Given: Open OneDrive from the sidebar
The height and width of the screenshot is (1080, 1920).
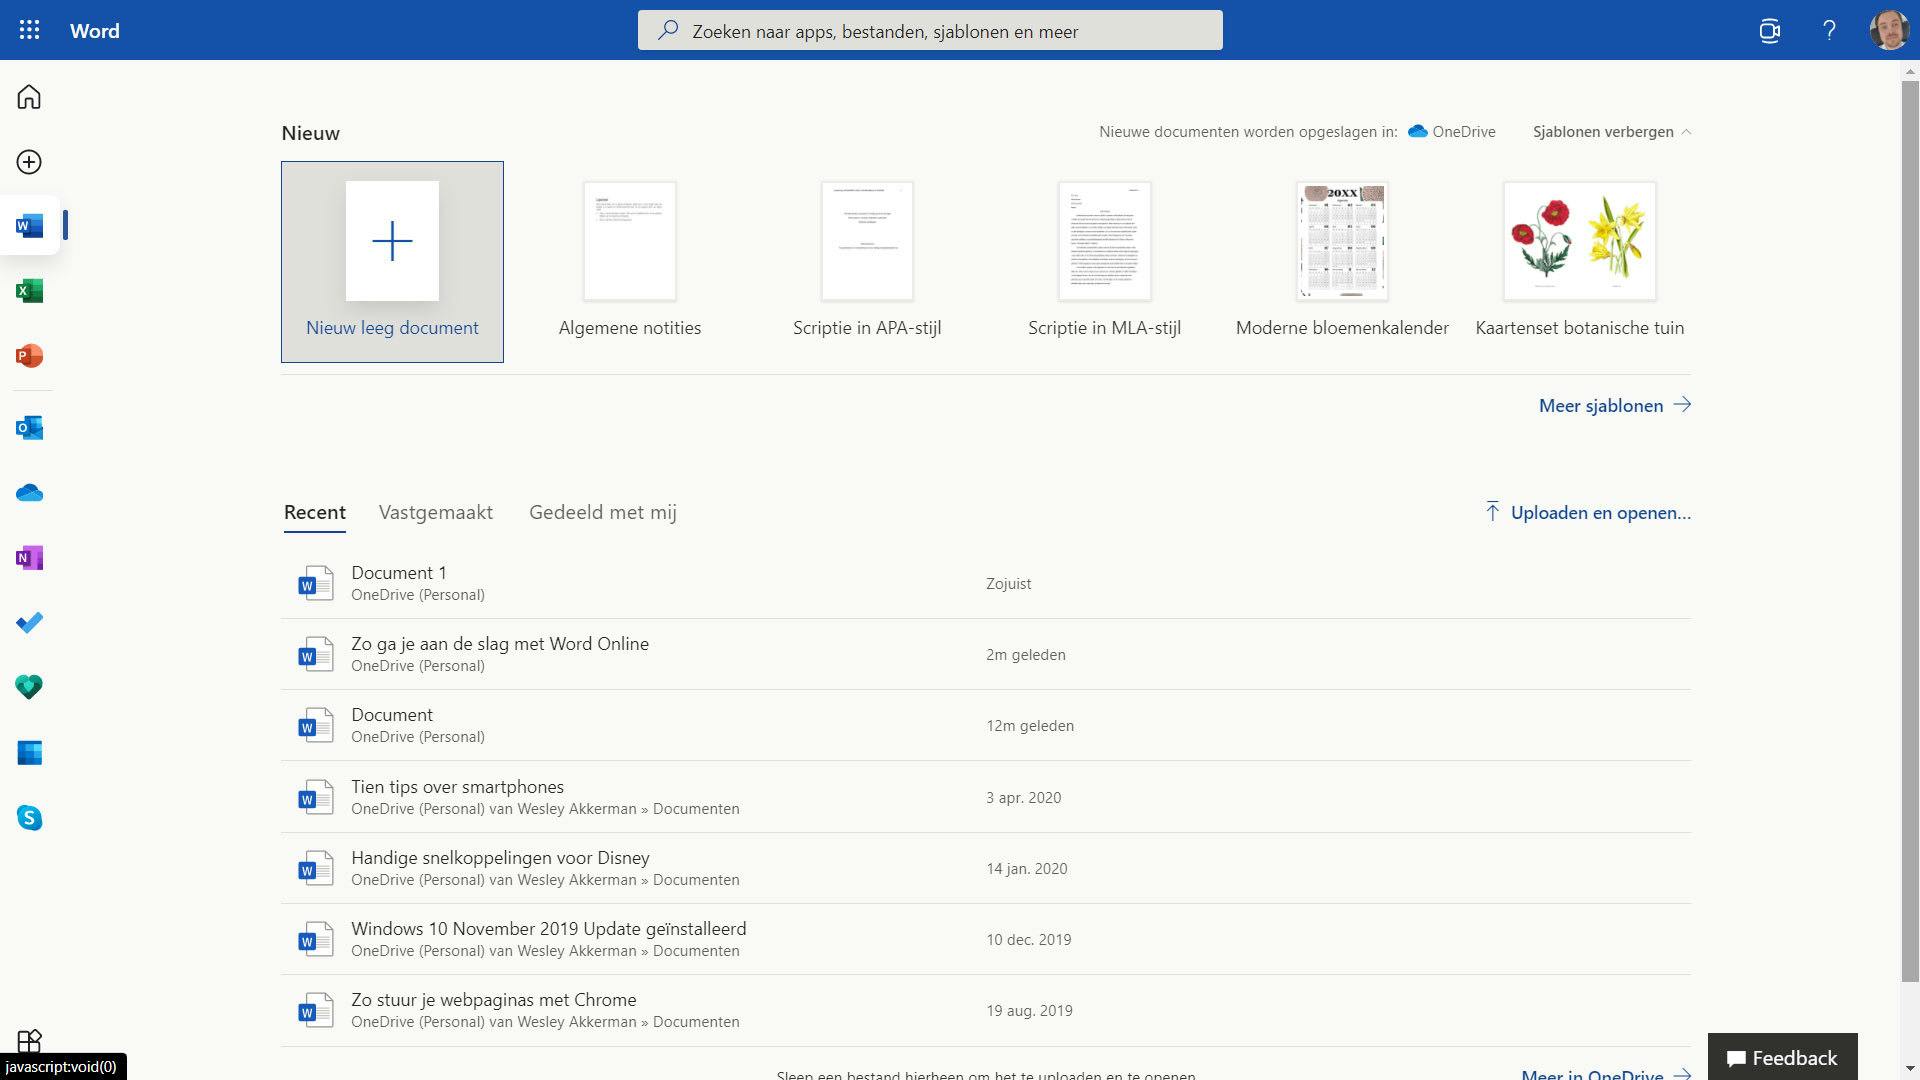Looking at the screenshot, I should coord(29,493).
